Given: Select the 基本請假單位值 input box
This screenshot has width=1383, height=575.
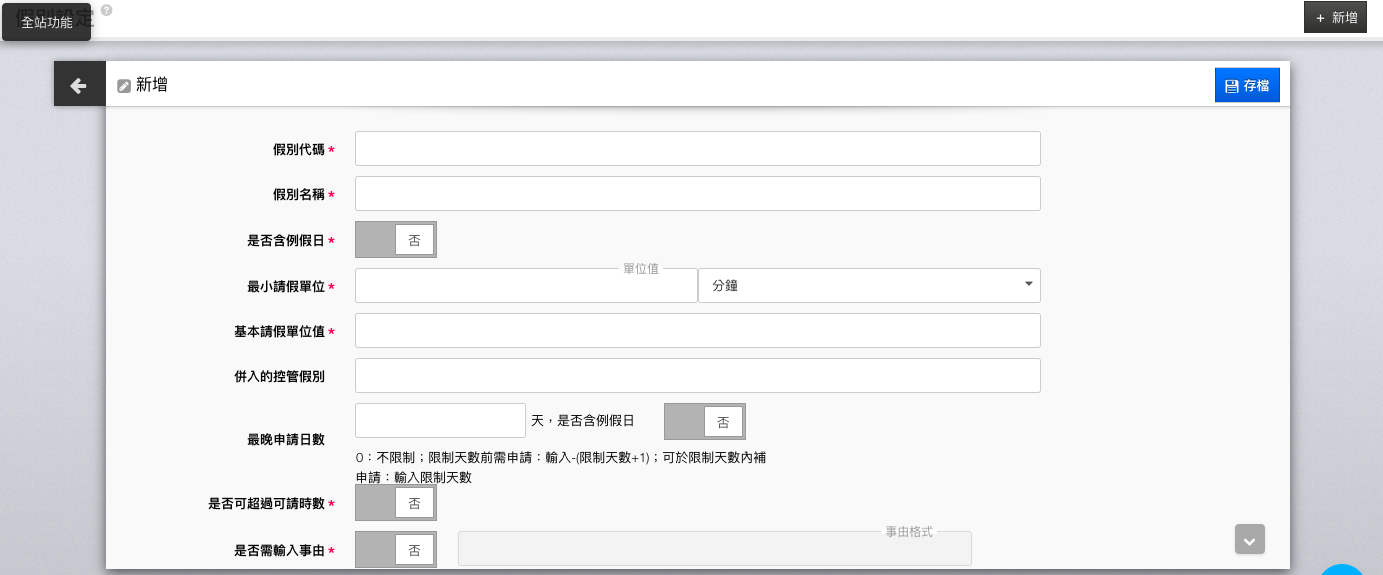Looking at the screenshot, I should [x=697, y=331].
